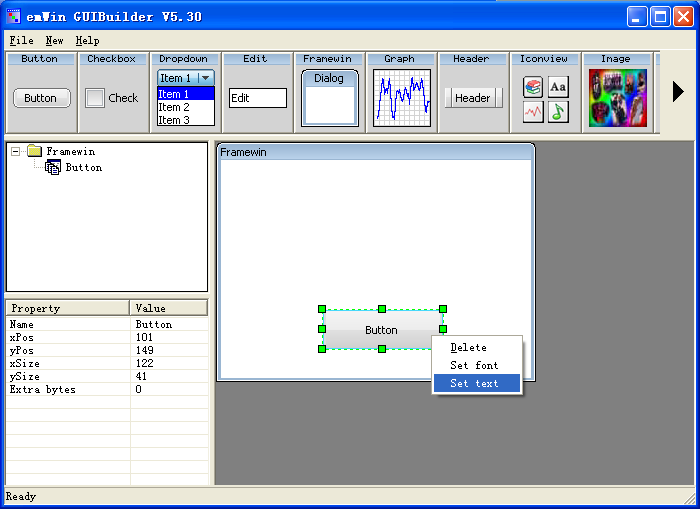Select the Button widget on the canvas

coord(381,330)
